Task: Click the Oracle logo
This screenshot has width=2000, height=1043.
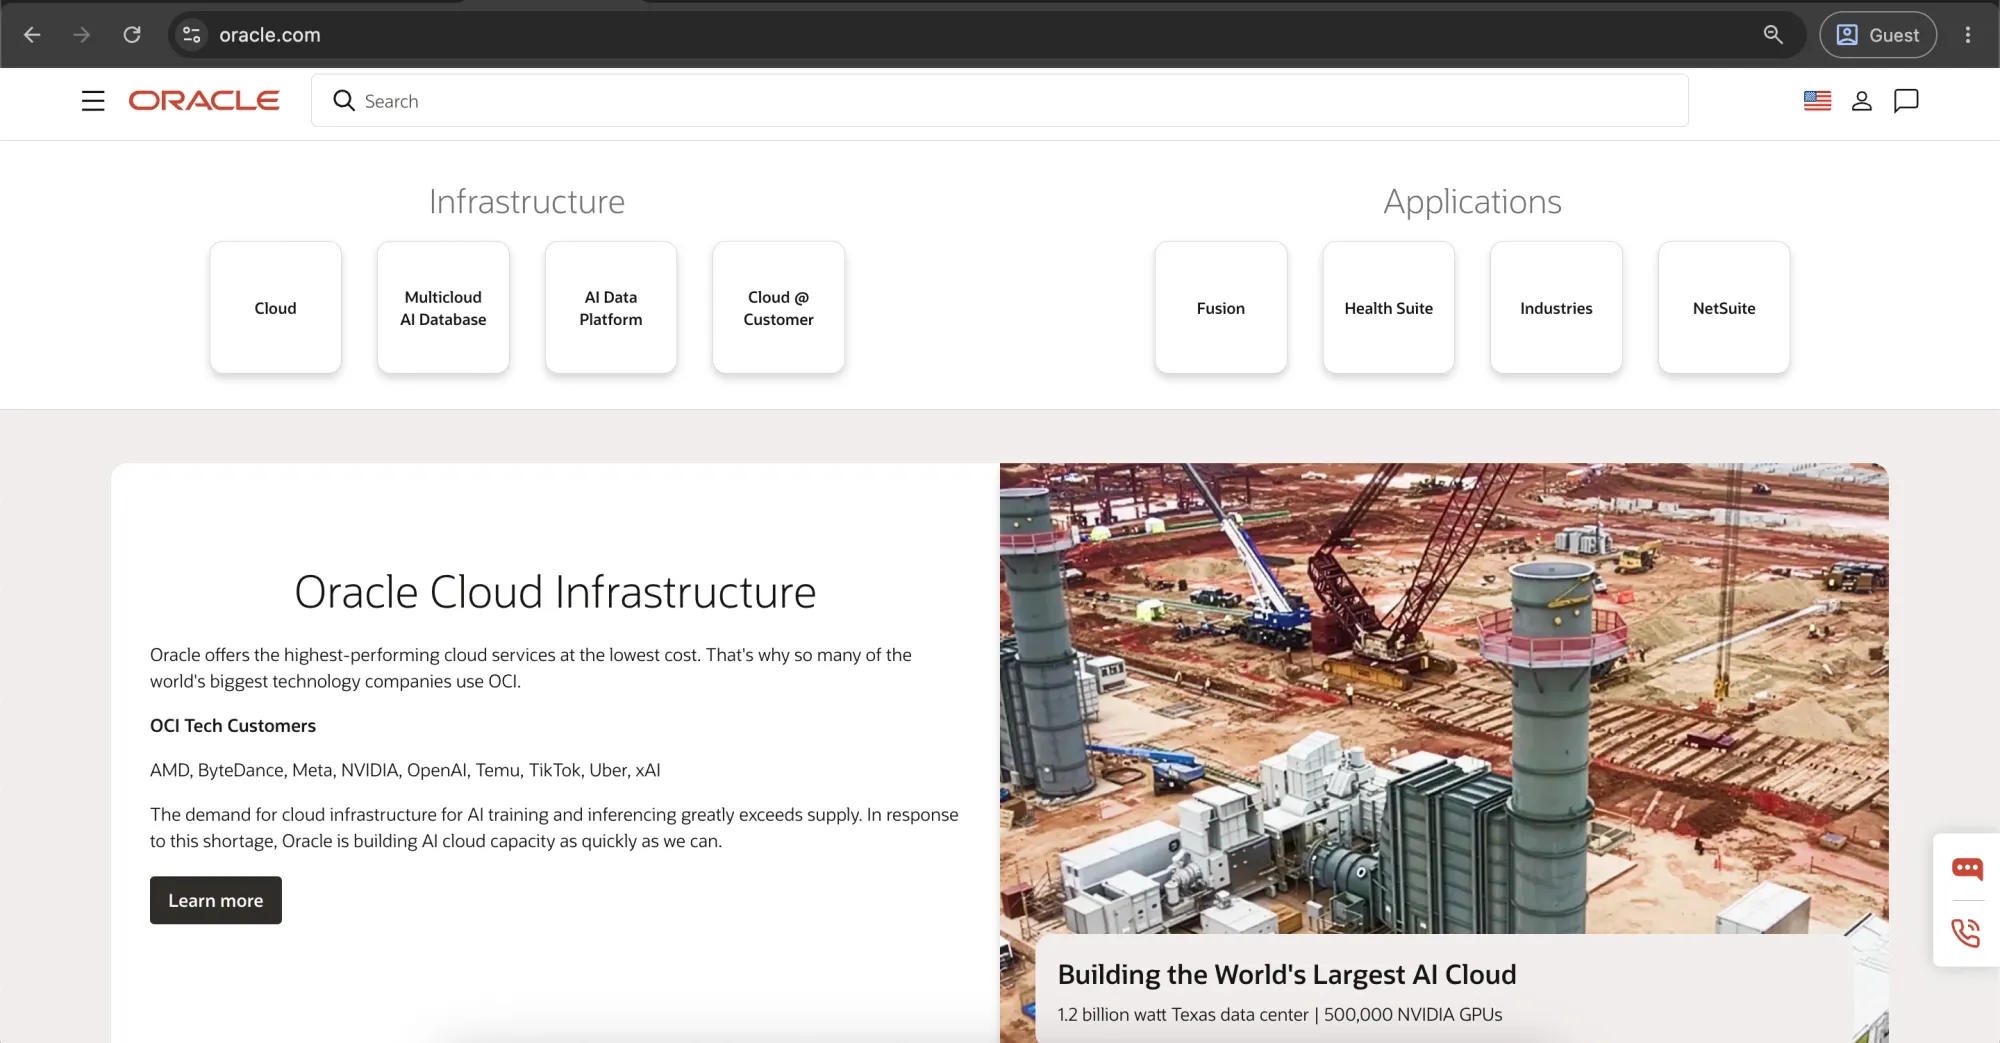Action: pos(204,101)
